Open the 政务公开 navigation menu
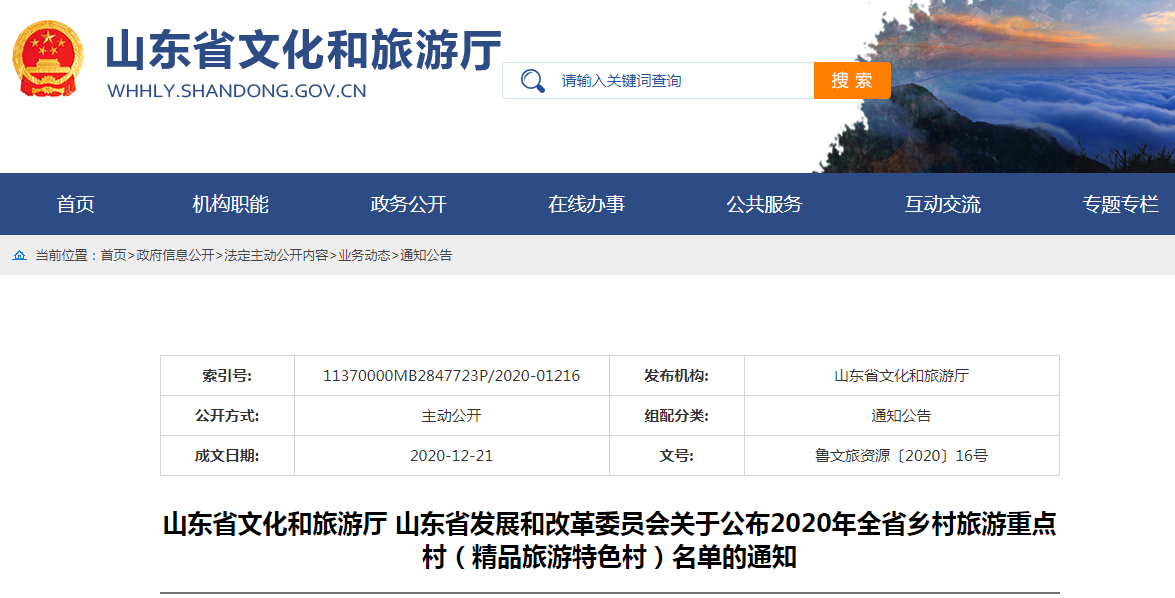The image size is (1175, 598). 408,204
